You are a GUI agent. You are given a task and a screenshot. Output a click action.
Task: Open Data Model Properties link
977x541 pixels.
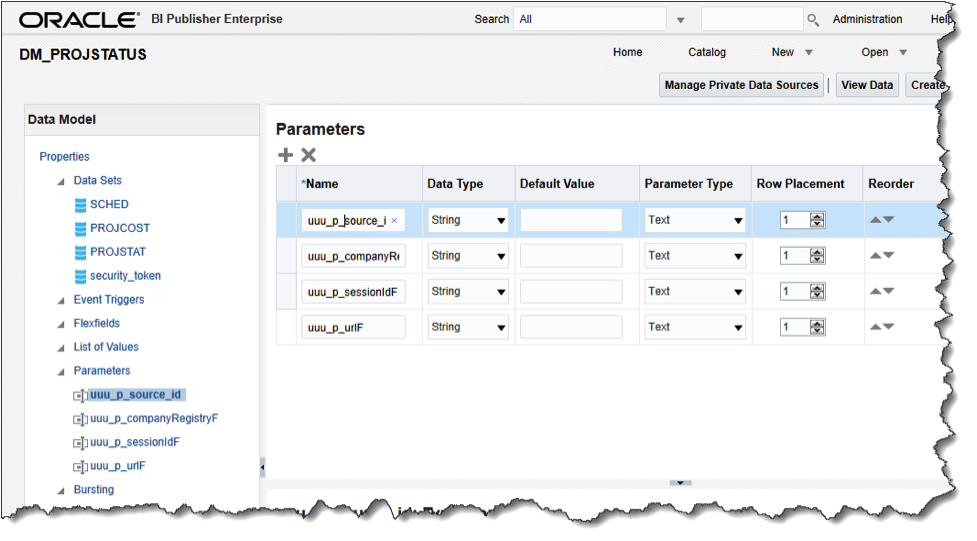click(x=64, y=157)
